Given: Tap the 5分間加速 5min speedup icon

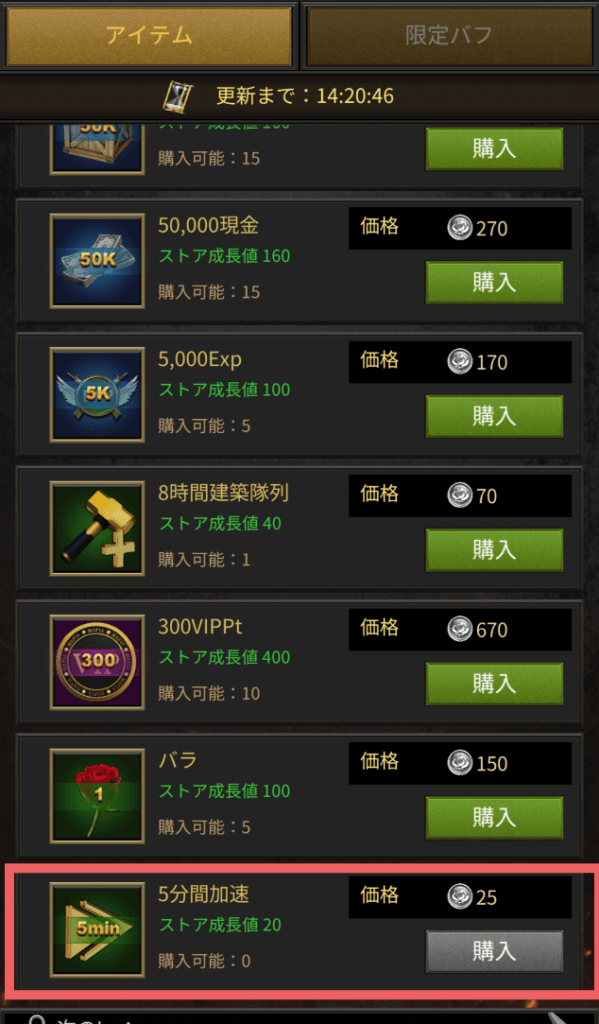Looking at the screenshot, I should coord(97,929).
